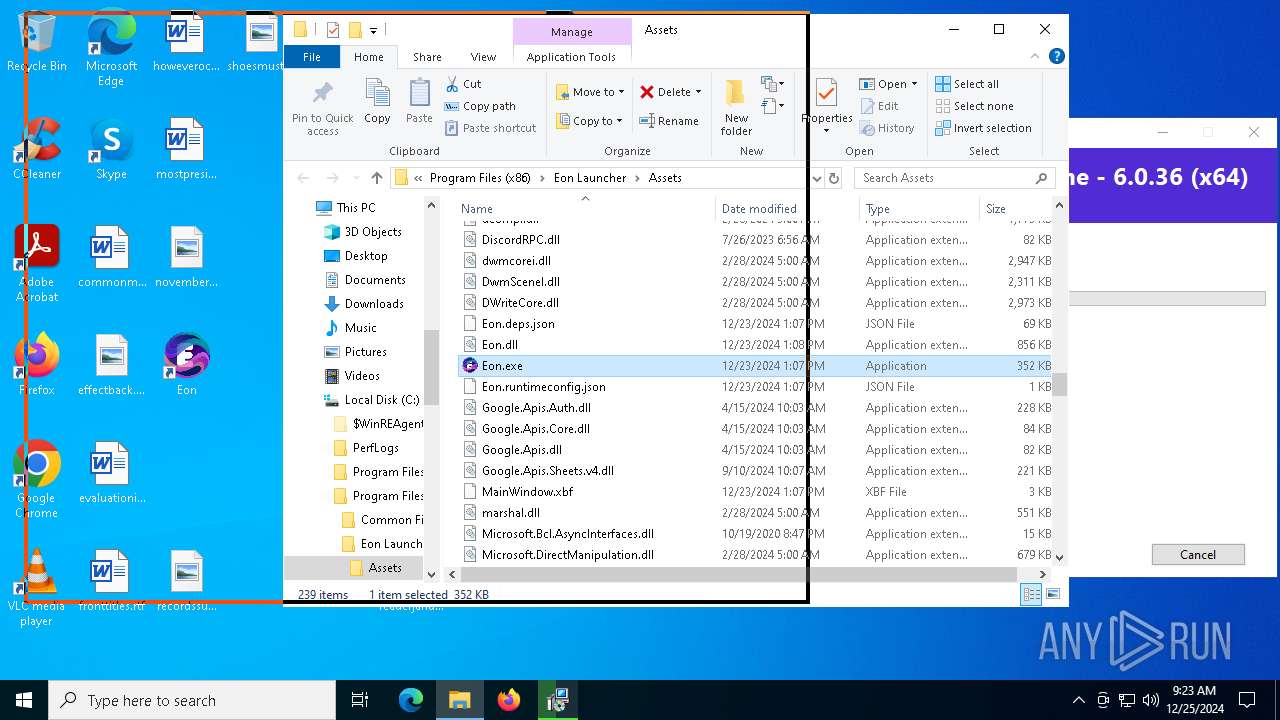Click the Paste ribbon icon
This screenshot has height=720, width=1280.
419,101
